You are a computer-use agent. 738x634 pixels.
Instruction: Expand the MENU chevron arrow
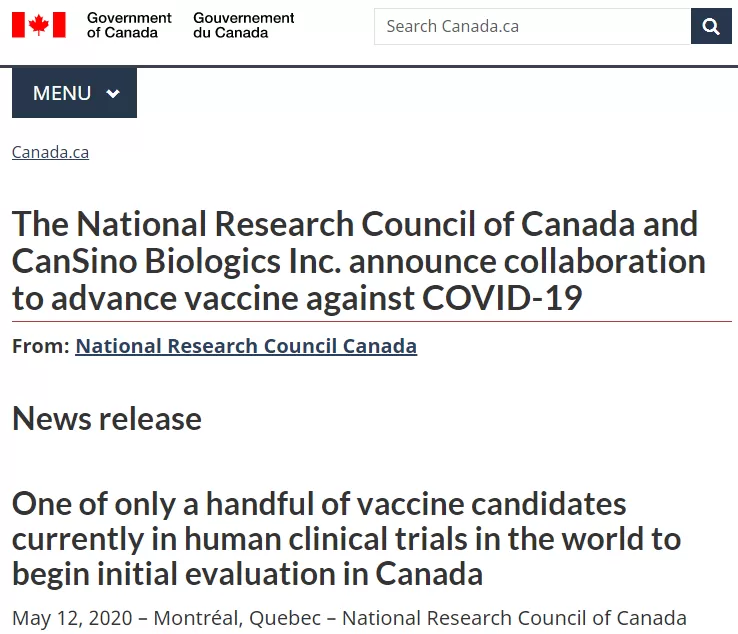point(113,93)
